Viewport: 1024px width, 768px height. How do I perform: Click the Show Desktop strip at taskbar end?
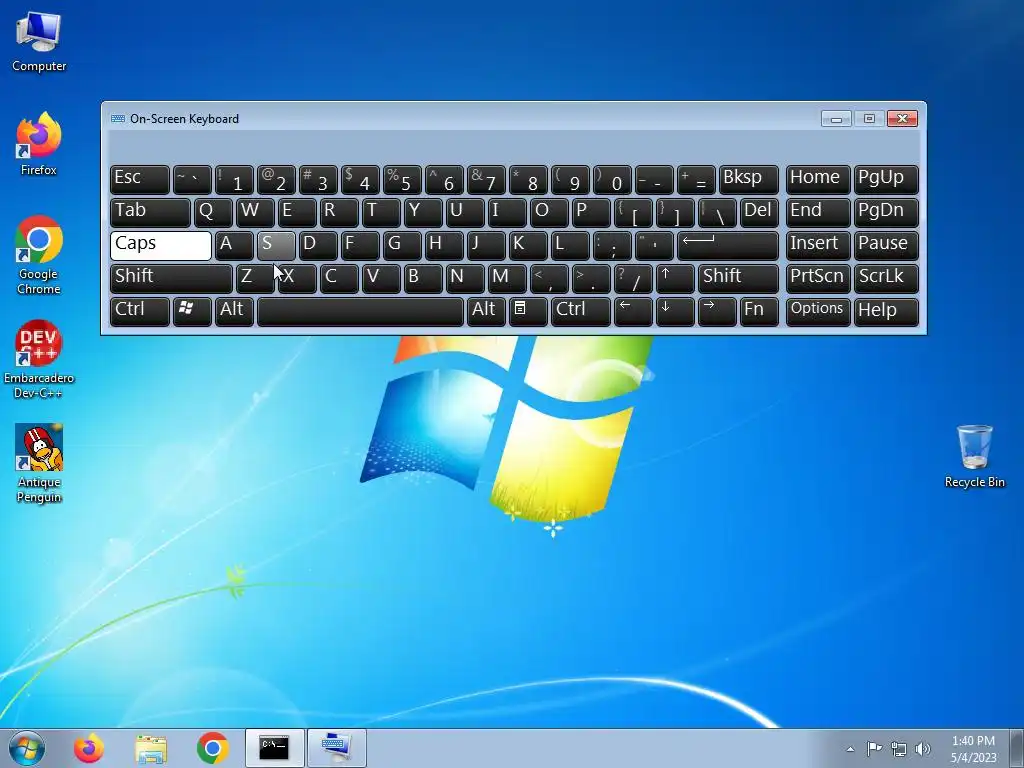pyautogui.click(x=1017, y=748)
